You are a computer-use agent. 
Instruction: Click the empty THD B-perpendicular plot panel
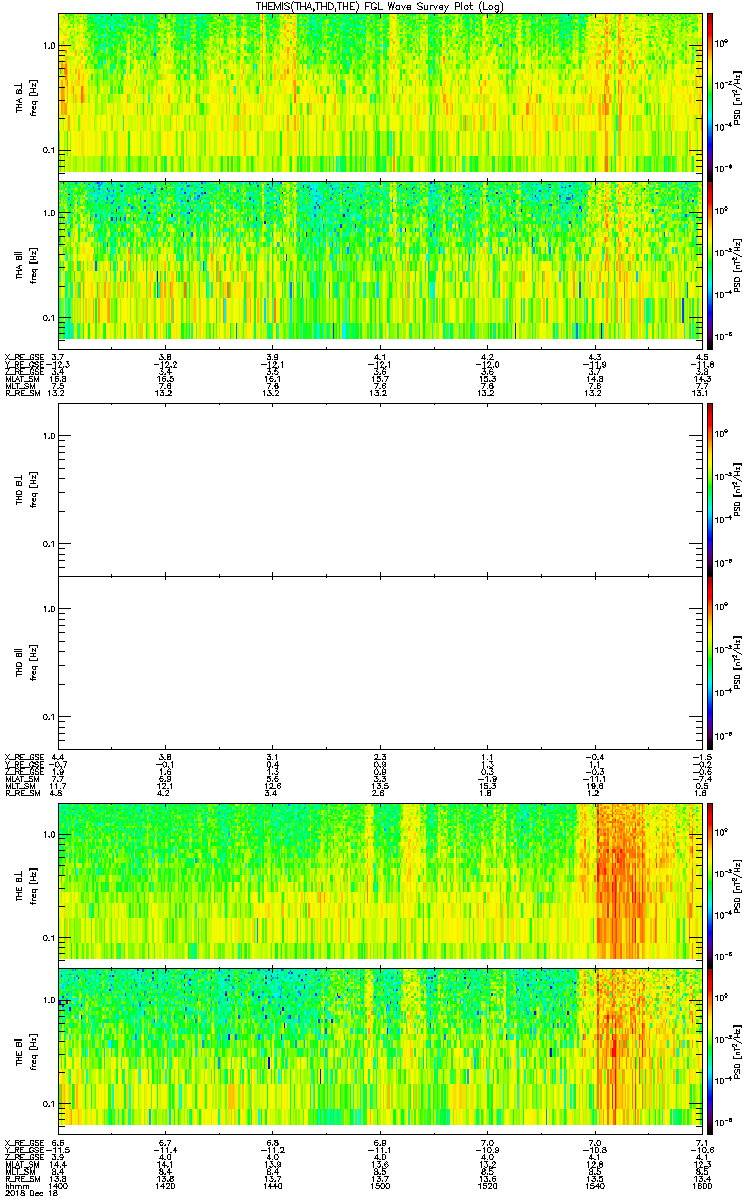[380, 490]
